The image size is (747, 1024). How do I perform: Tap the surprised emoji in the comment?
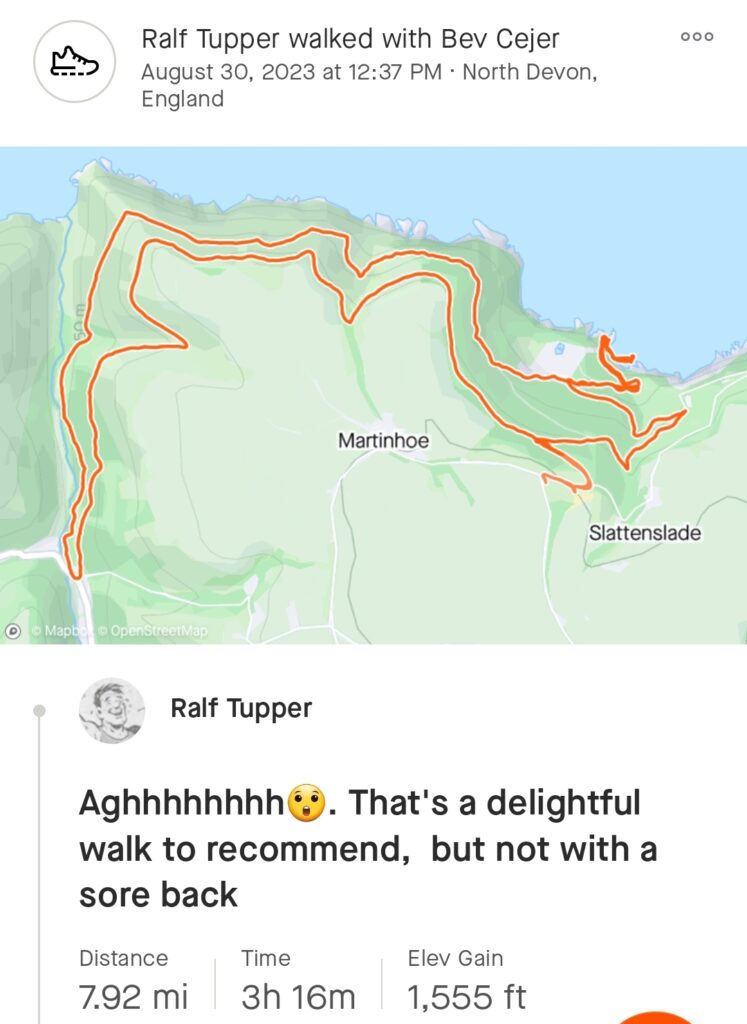[x=306, y=803]
